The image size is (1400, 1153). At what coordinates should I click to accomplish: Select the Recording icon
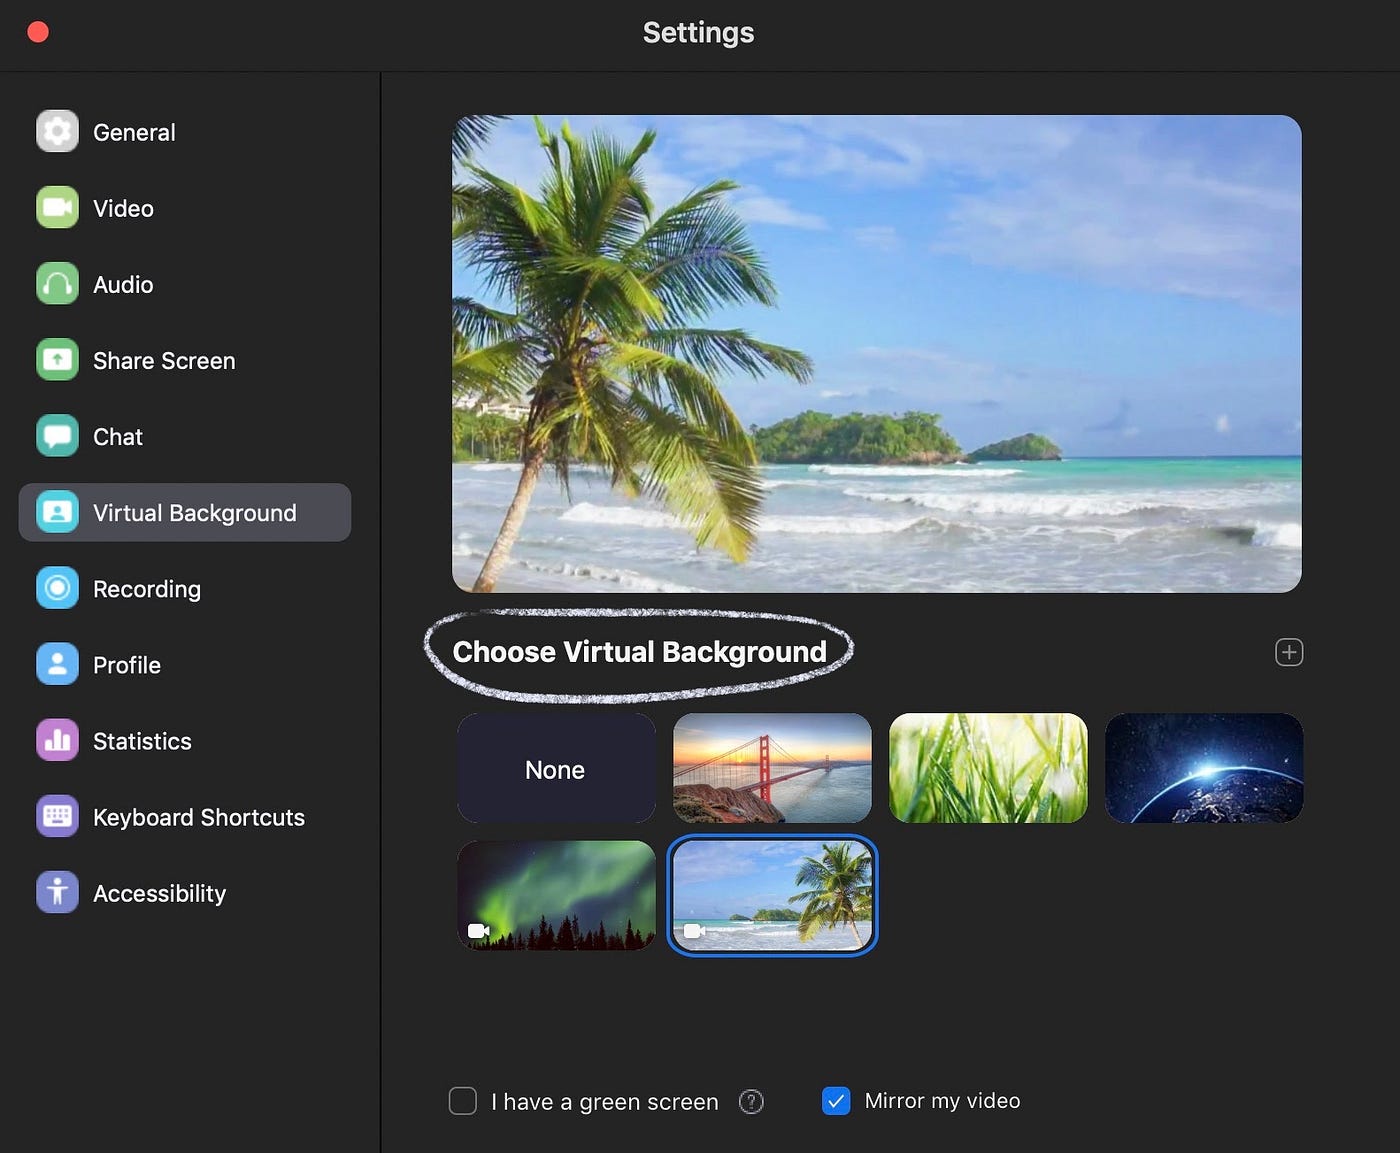(x=57, y=588)
